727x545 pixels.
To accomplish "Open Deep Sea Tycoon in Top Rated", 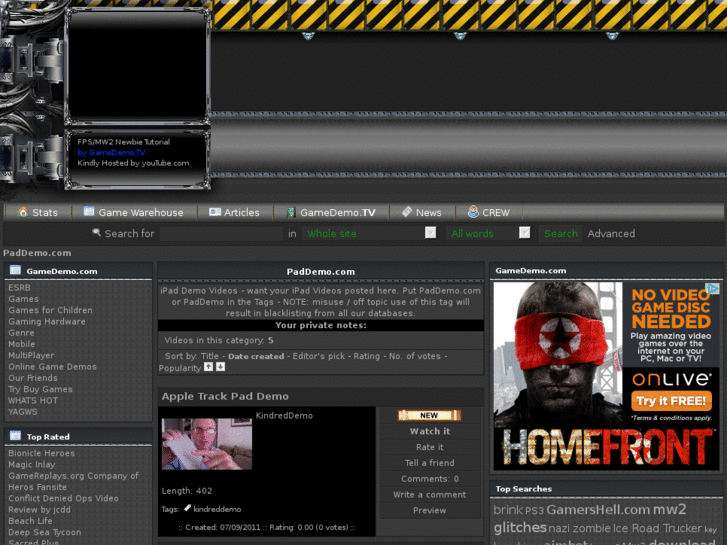I will [45, 532].
